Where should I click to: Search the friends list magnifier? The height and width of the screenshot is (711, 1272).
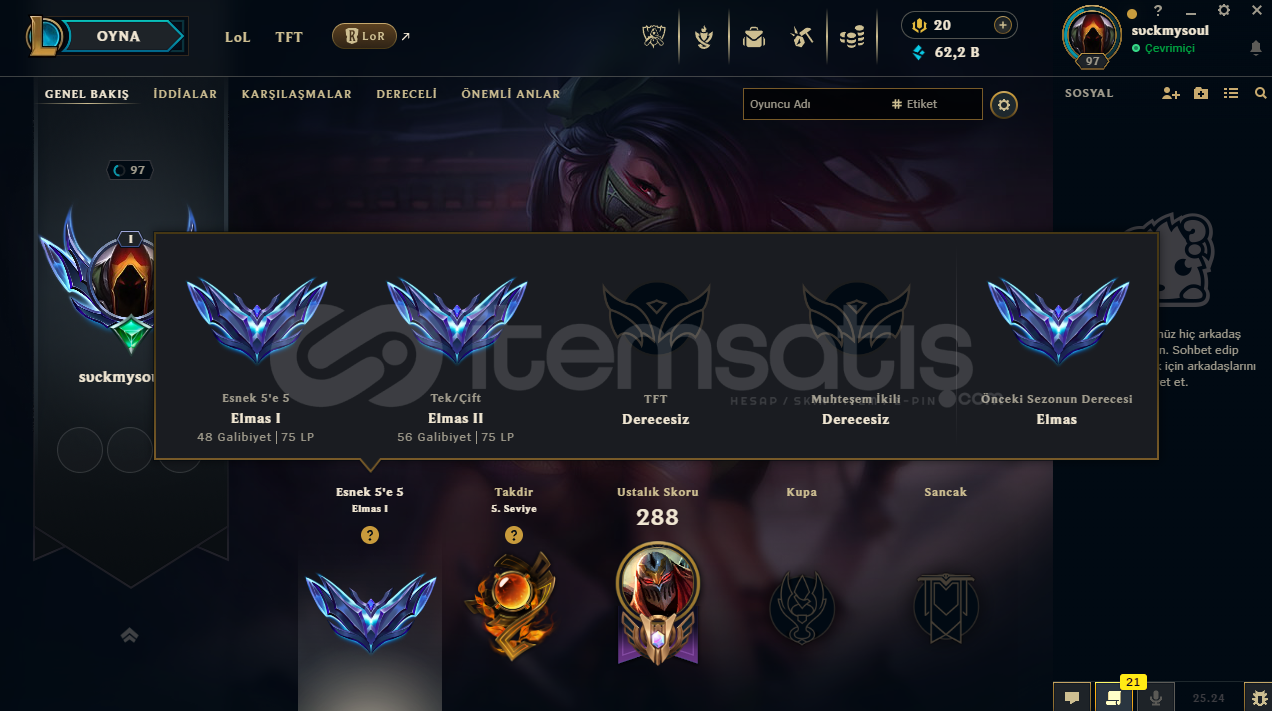1260,93
